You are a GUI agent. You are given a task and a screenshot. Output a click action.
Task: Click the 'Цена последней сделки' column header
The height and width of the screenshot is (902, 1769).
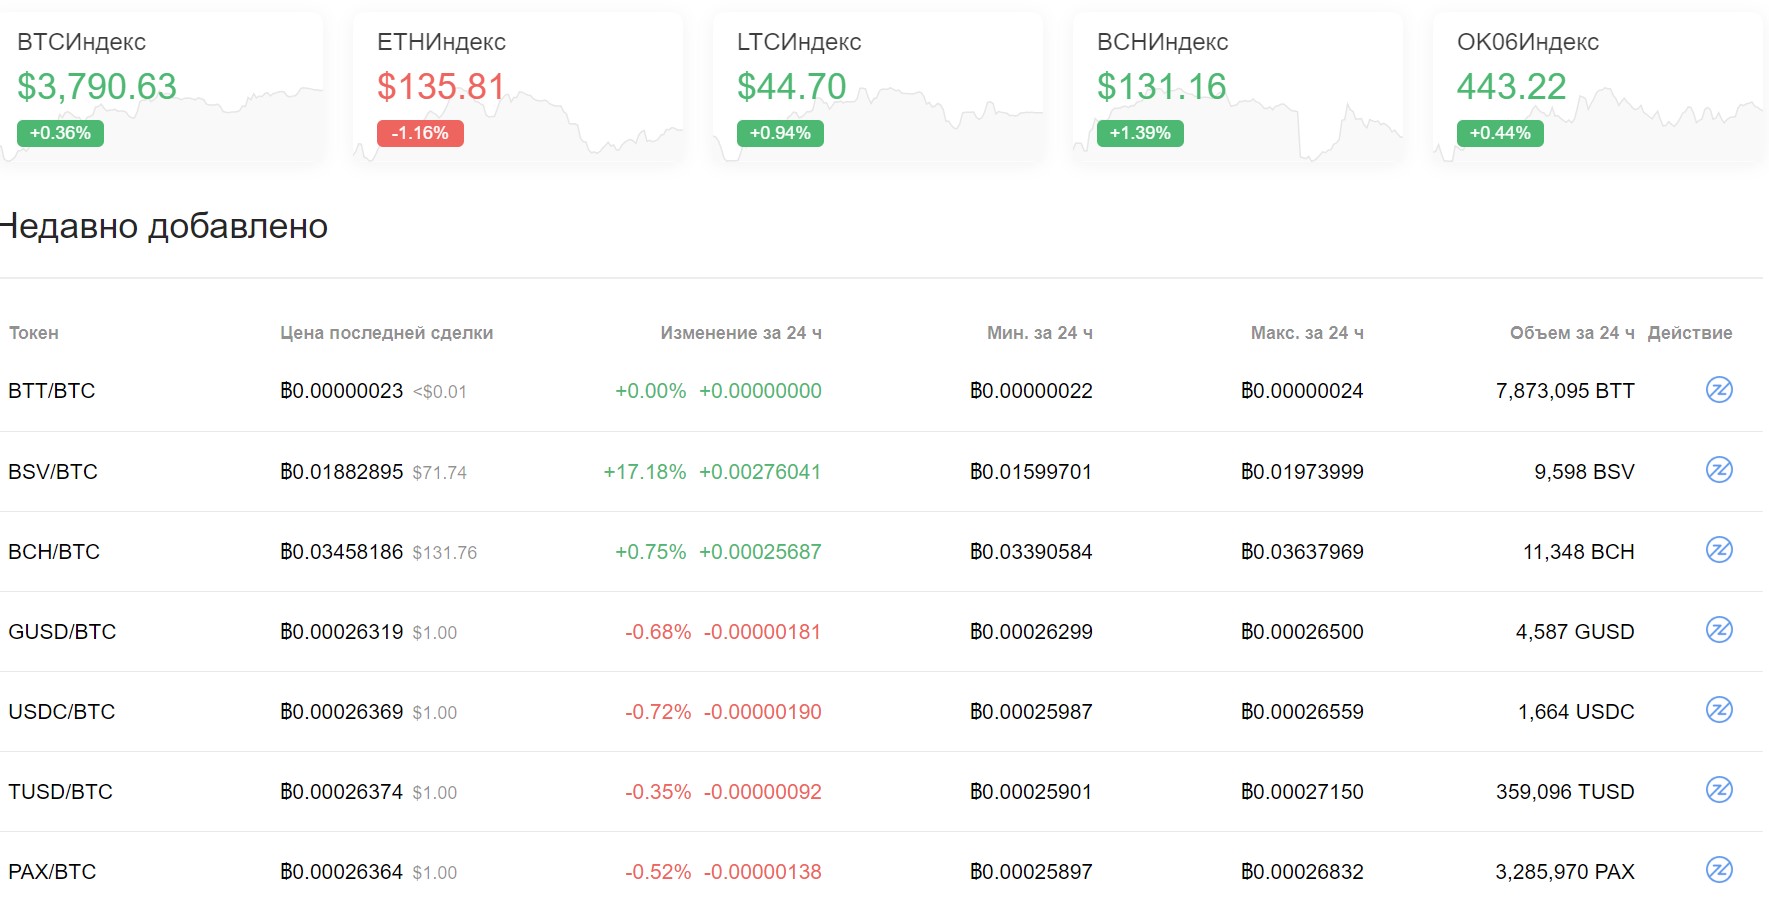[386, 333]
